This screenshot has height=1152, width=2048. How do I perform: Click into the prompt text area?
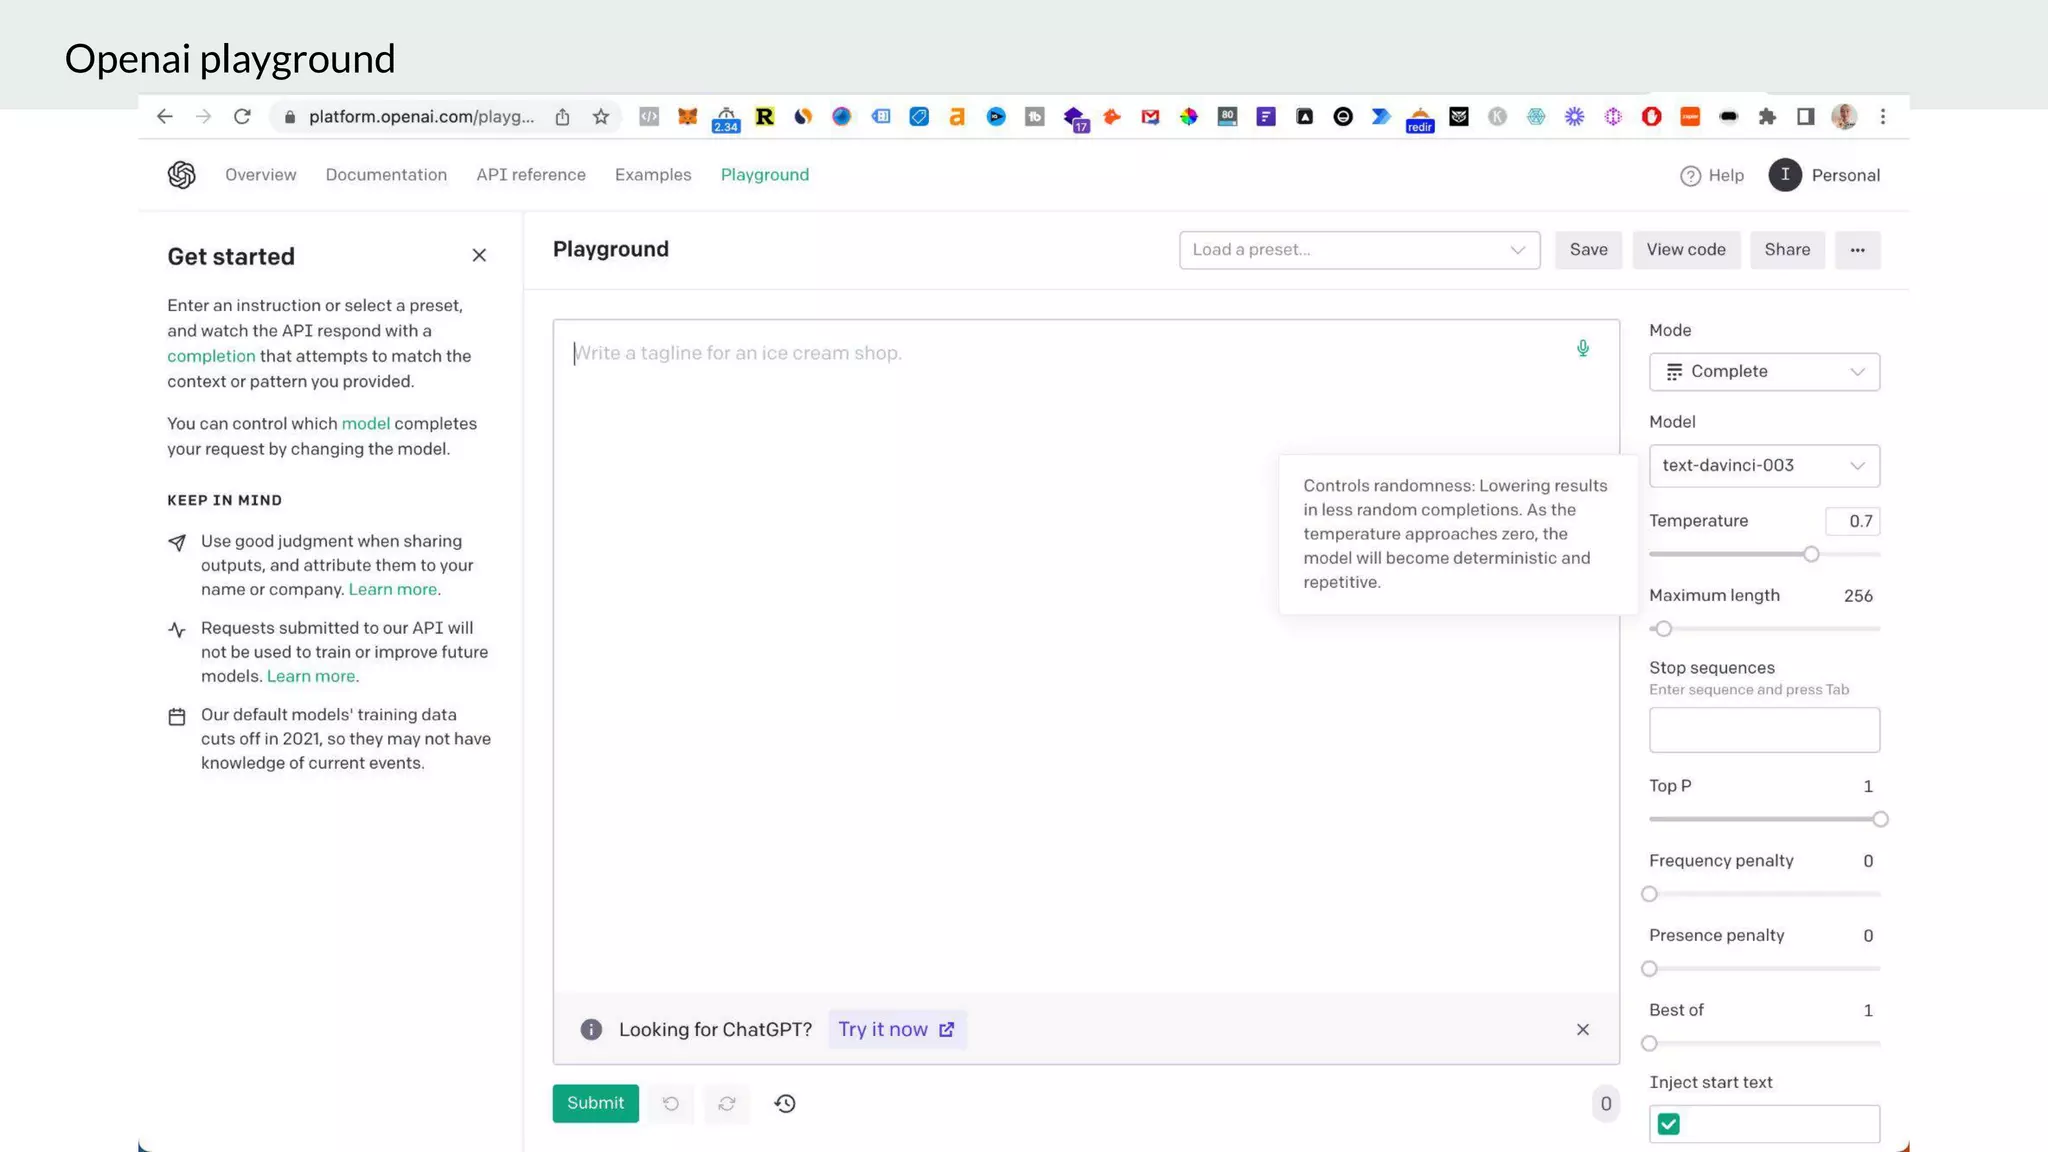point(1086,655)
